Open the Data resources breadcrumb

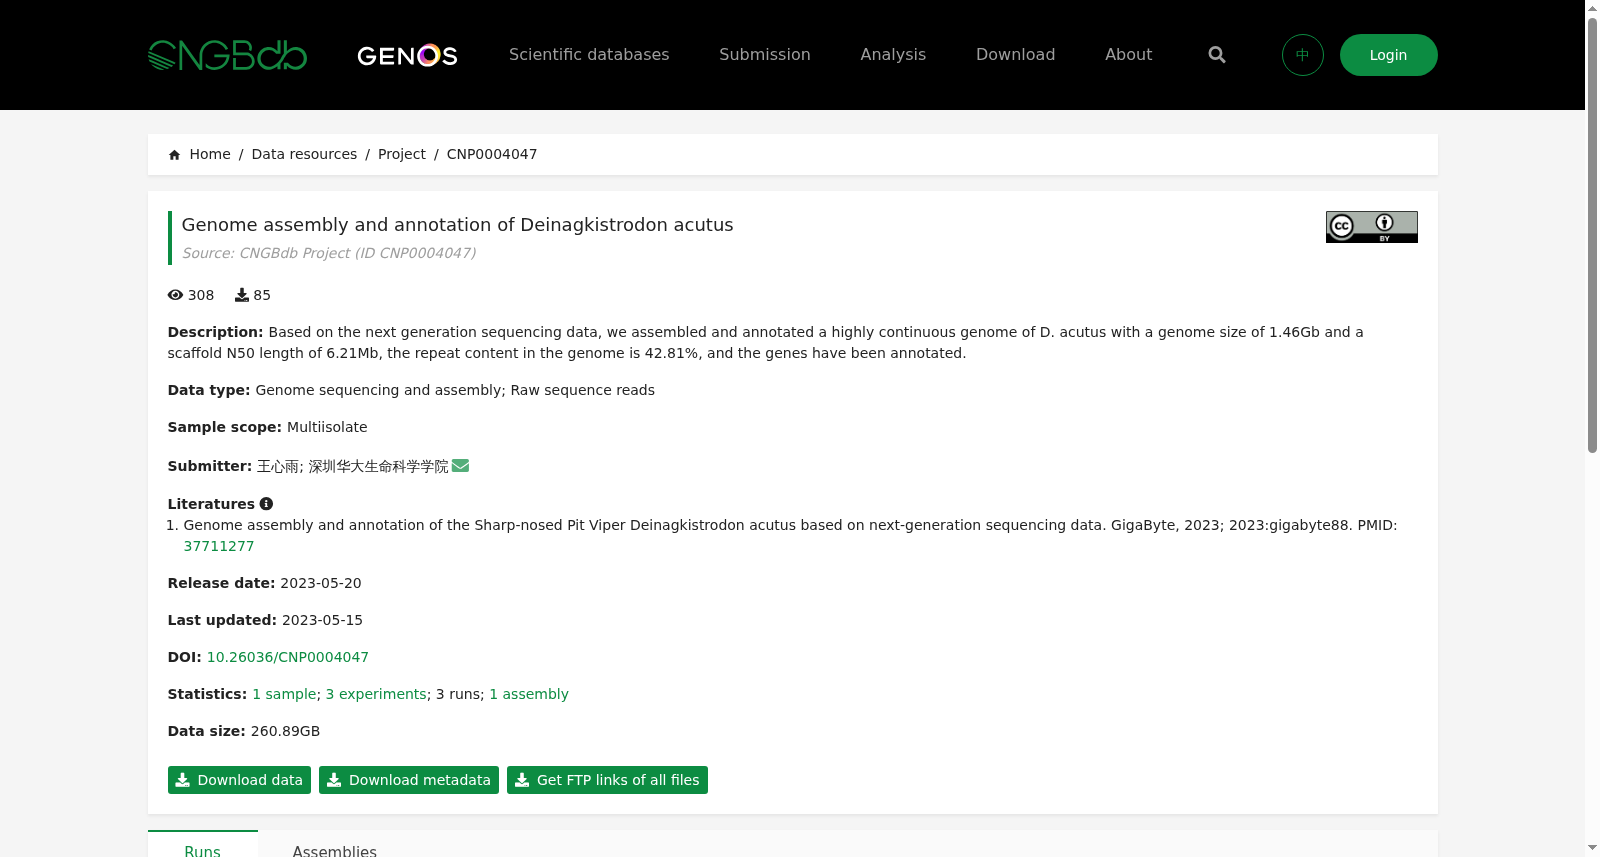[304, 154]
